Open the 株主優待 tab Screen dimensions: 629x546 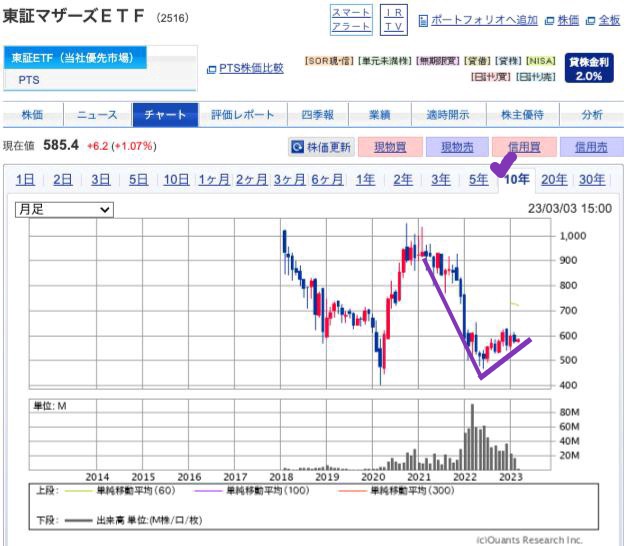pyautogui.click(x=523, y=115)
